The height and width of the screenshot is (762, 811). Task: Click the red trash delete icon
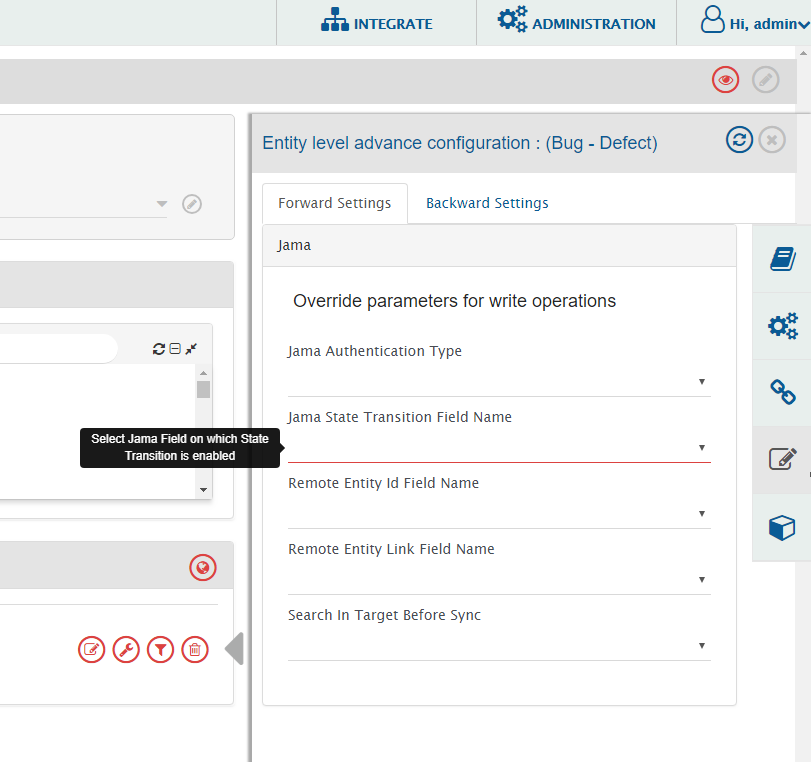coord(195,650)
